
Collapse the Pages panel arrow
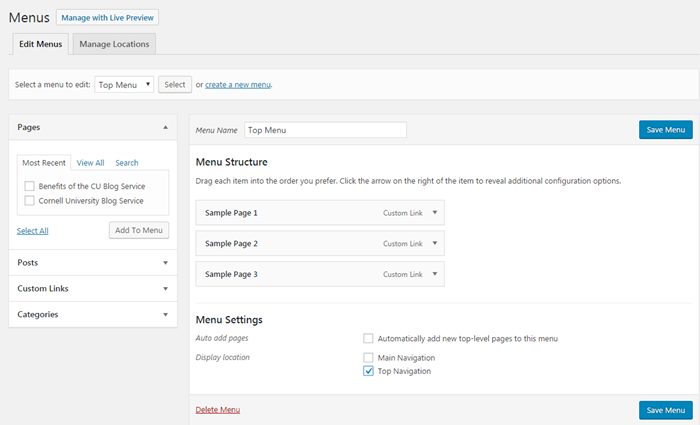click(166, 127)
